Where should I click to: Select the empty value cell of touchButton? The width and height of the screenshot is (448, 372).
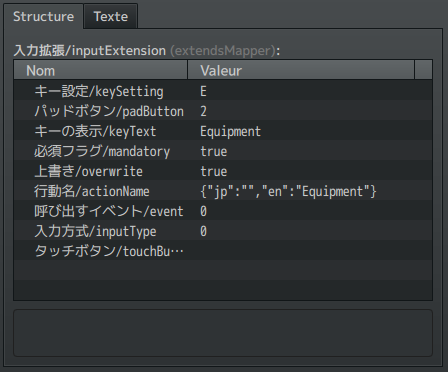tap(310, 250)
